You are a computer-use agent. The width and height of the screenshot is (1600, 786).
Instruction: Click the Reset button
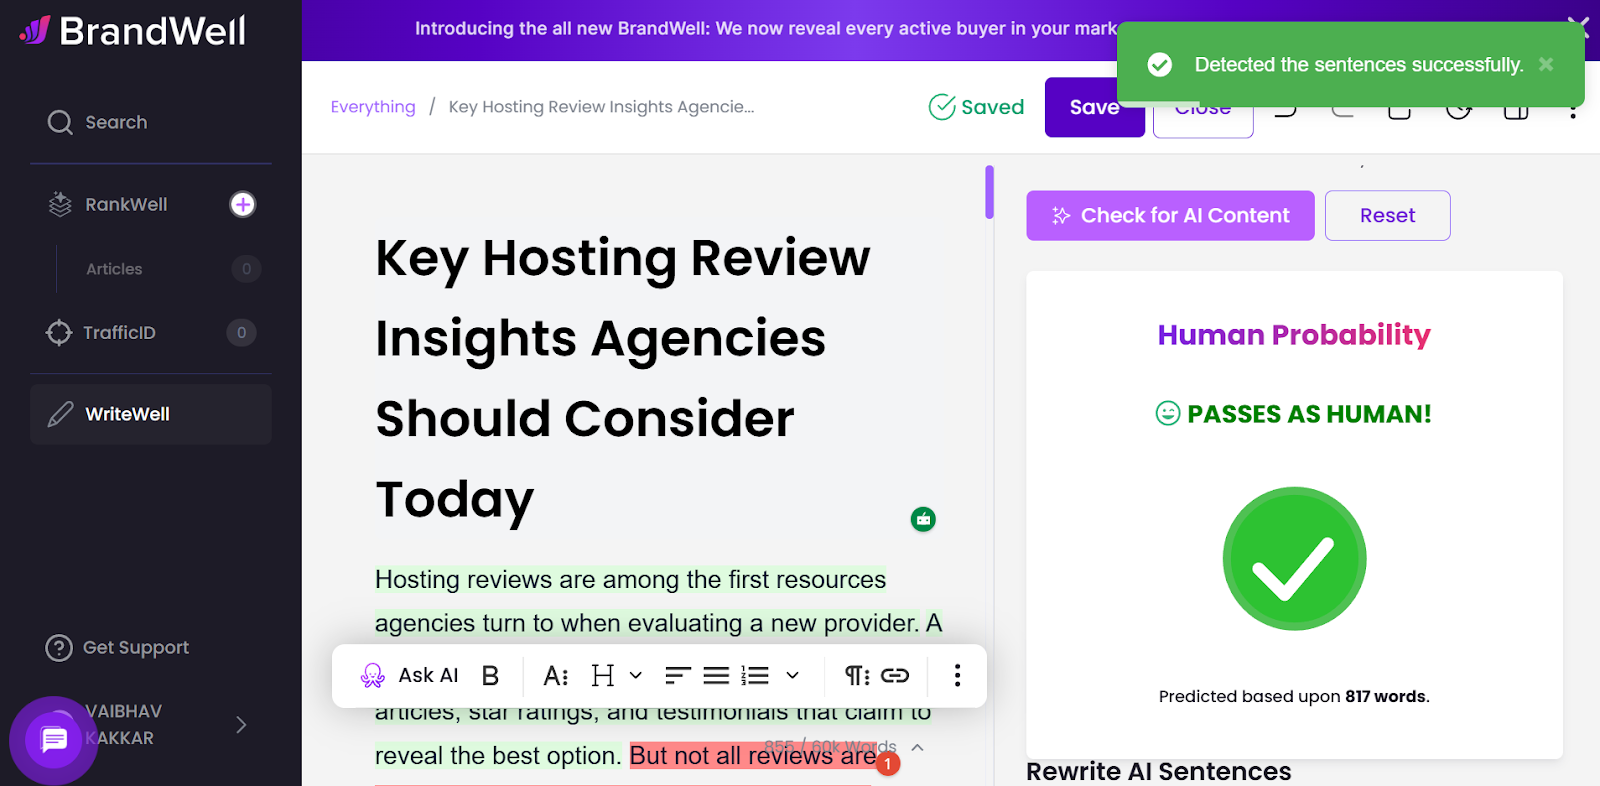tap(1387, 215)
